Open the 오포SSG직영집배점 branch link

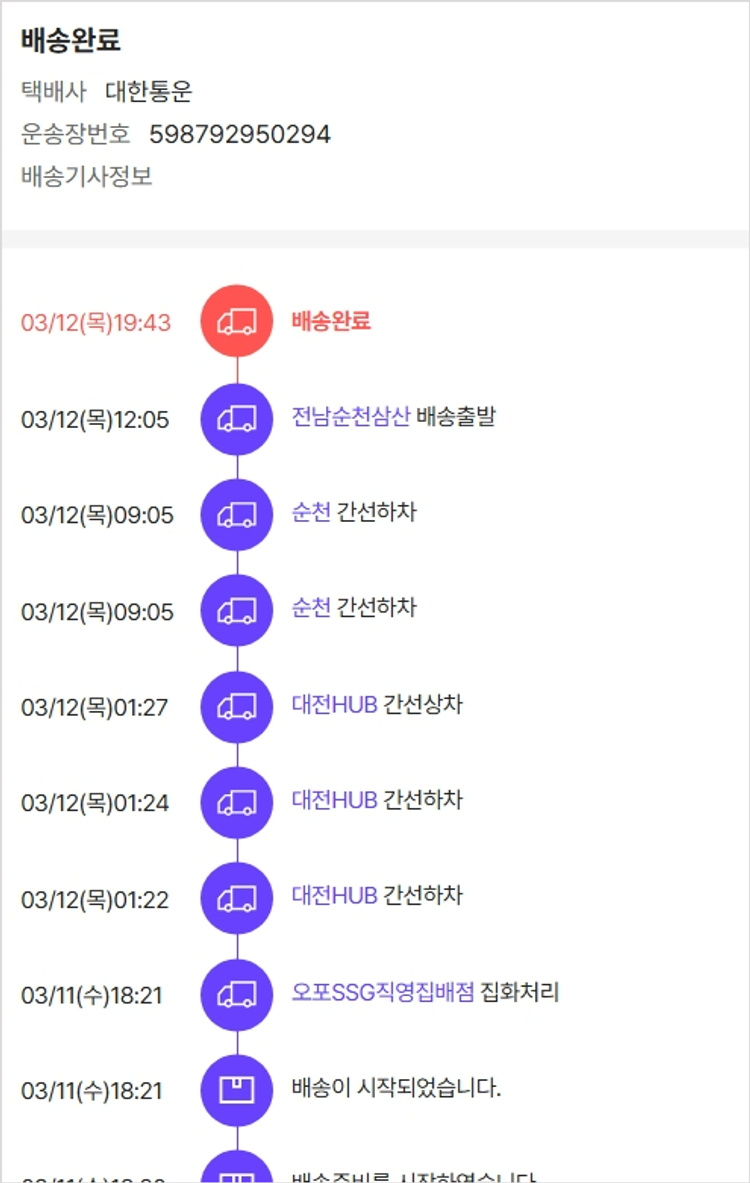tap(383, 993)
